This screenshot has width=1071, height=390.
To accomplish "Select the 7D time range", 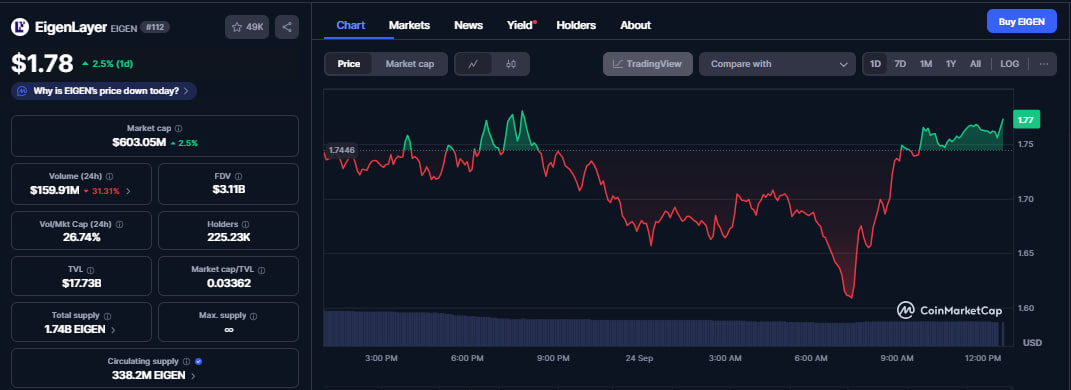I will pyautogui.click(x=900, y=64).
